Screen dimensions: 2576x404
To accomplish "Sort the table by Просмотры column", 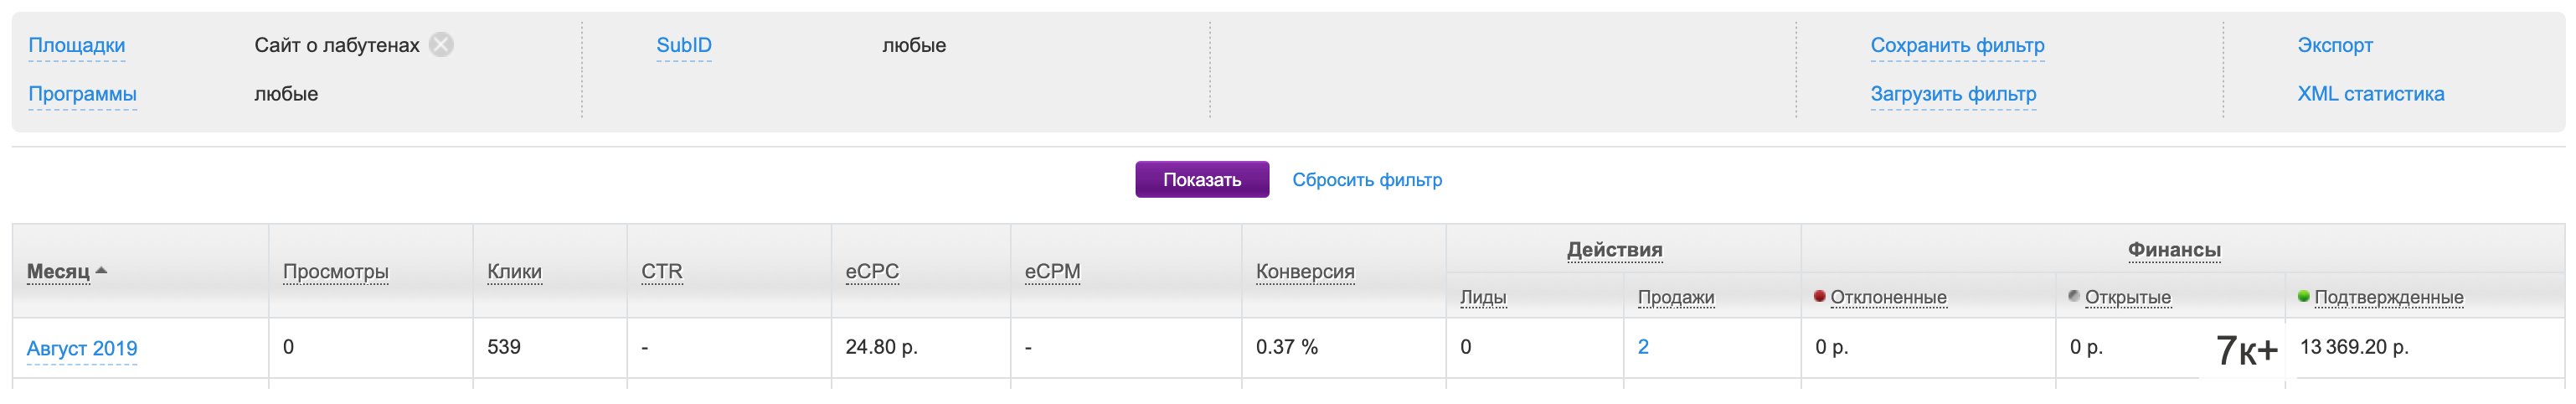I will click(335, 272).
